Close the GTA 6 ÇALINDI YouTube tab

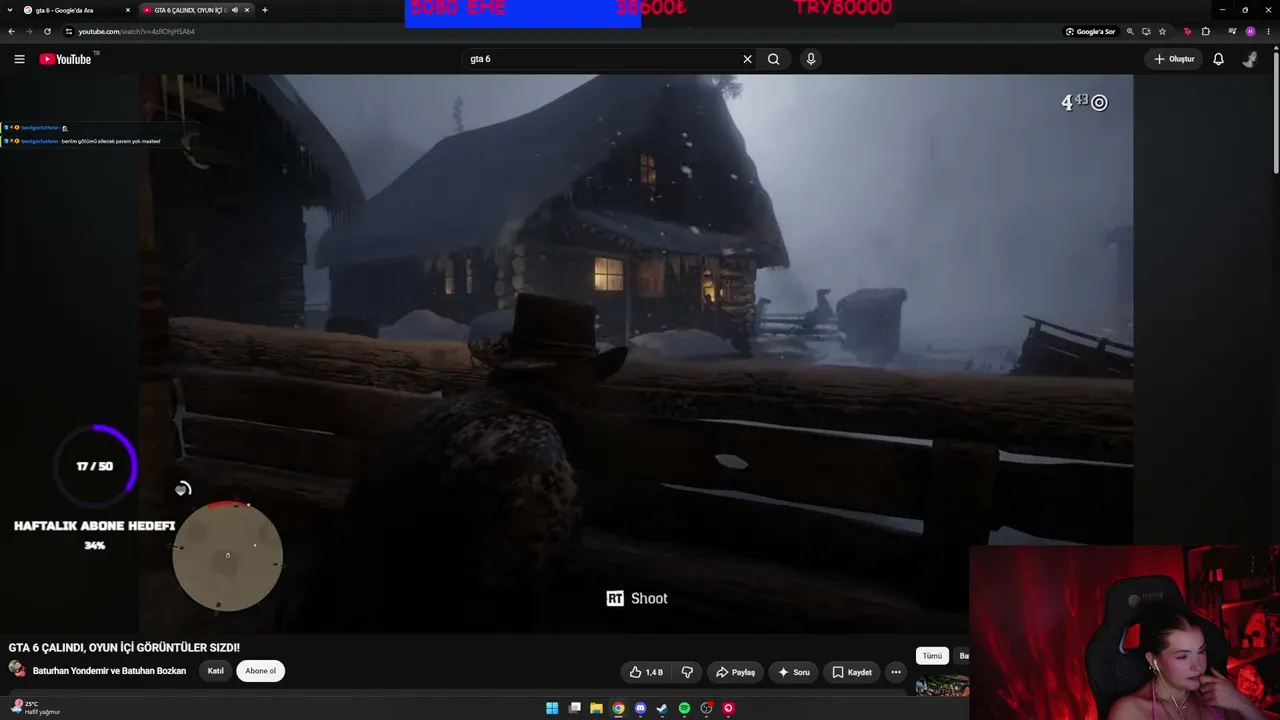pyautogui.click(x=247, y=10)
